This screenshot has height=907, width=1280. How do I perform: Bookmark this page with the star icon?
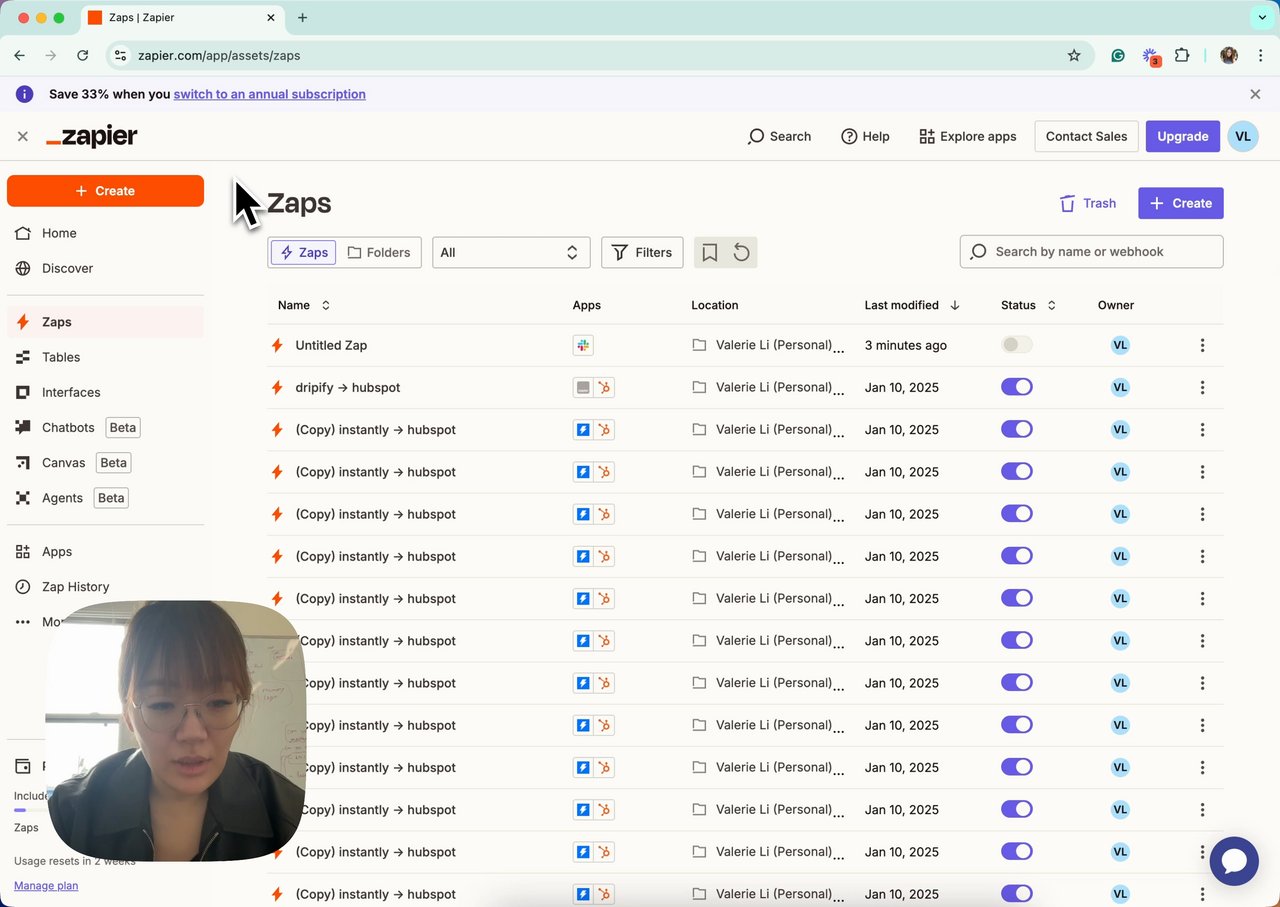1074,55
